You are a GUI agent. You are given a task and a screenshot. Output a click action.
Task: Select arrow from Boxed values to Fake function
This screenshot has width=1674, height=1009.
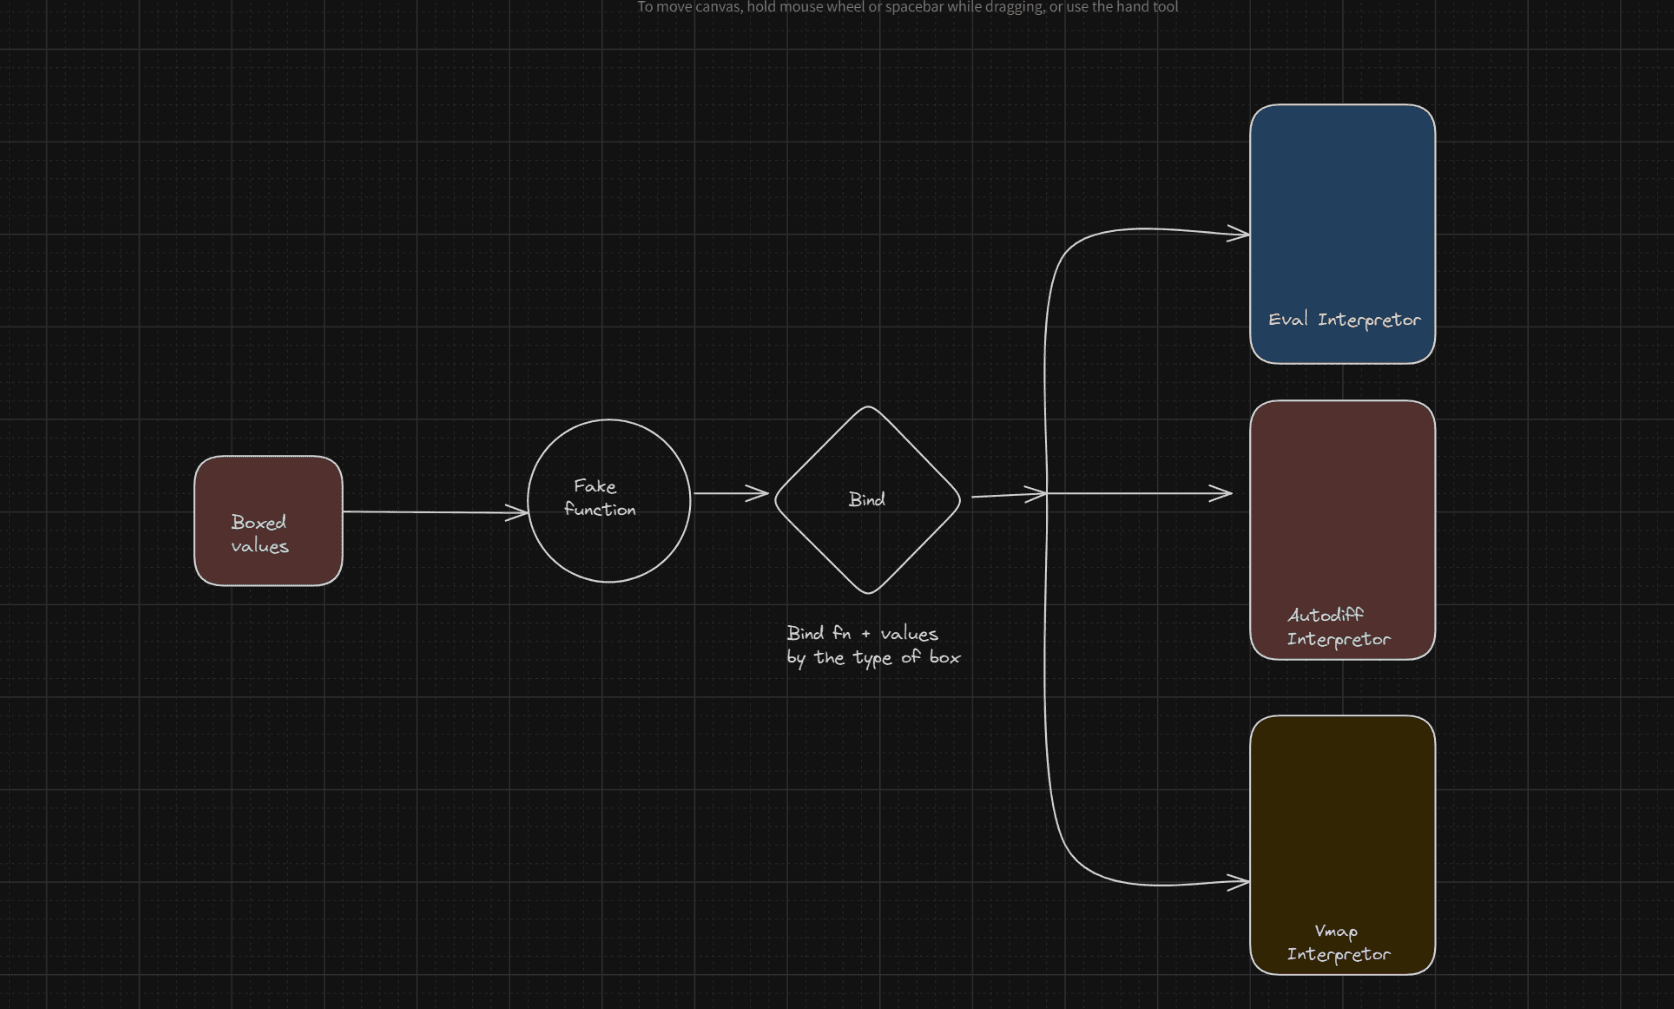tap(435, 512)
